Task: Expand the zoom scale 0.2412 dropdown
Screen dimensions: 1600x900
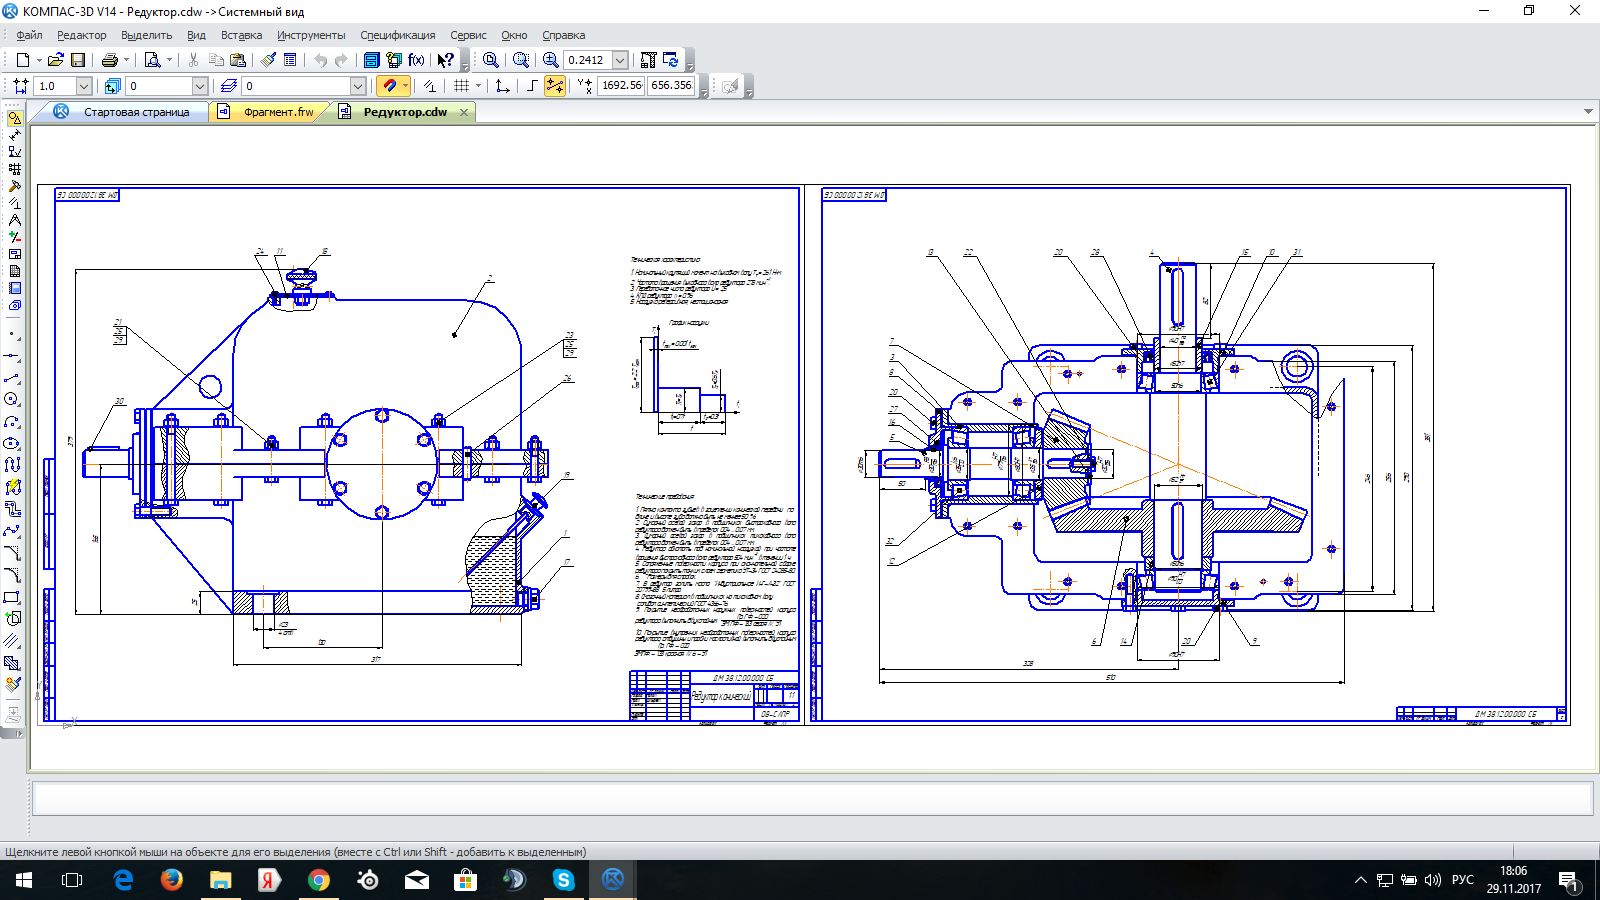Action: click(620, 60)
